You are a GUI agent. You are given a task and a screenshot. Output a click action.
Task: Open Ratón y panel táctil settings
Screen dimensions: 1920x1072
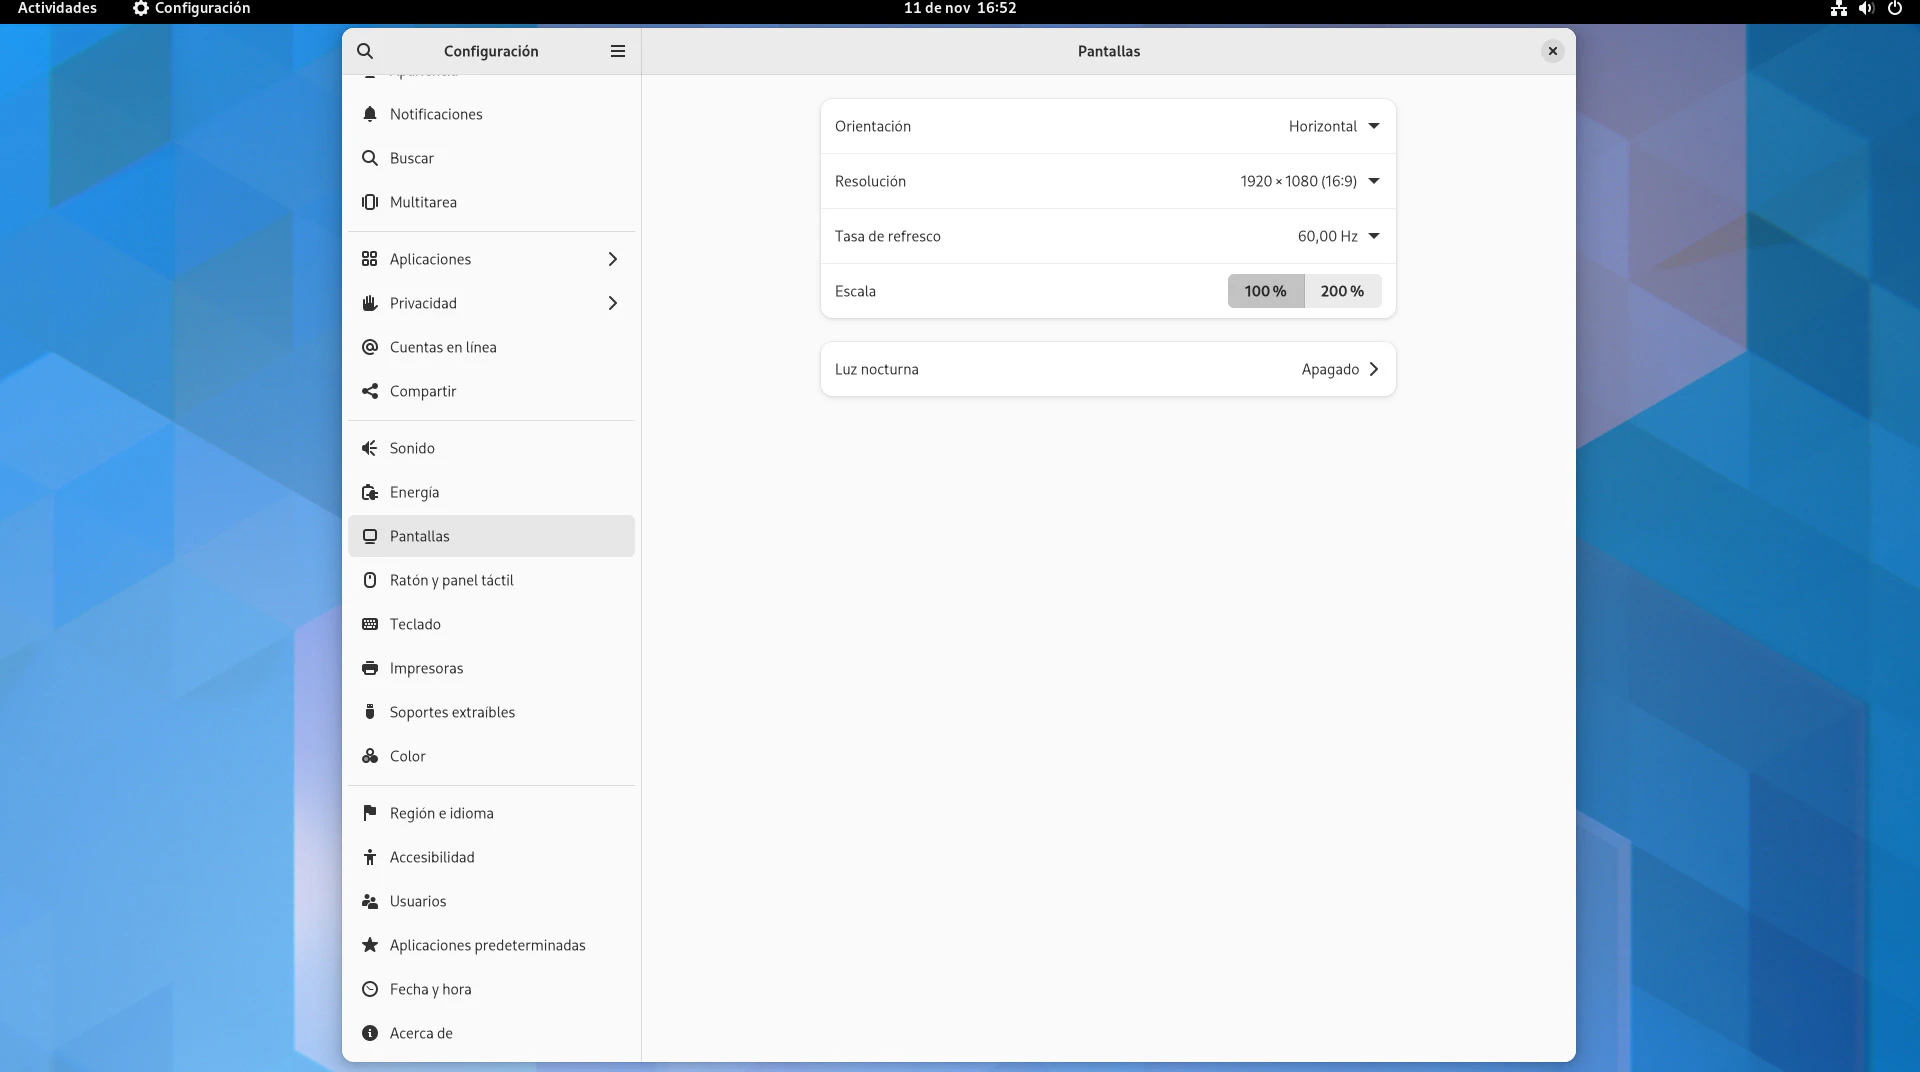pyautogui.click(x=451, y=580)
